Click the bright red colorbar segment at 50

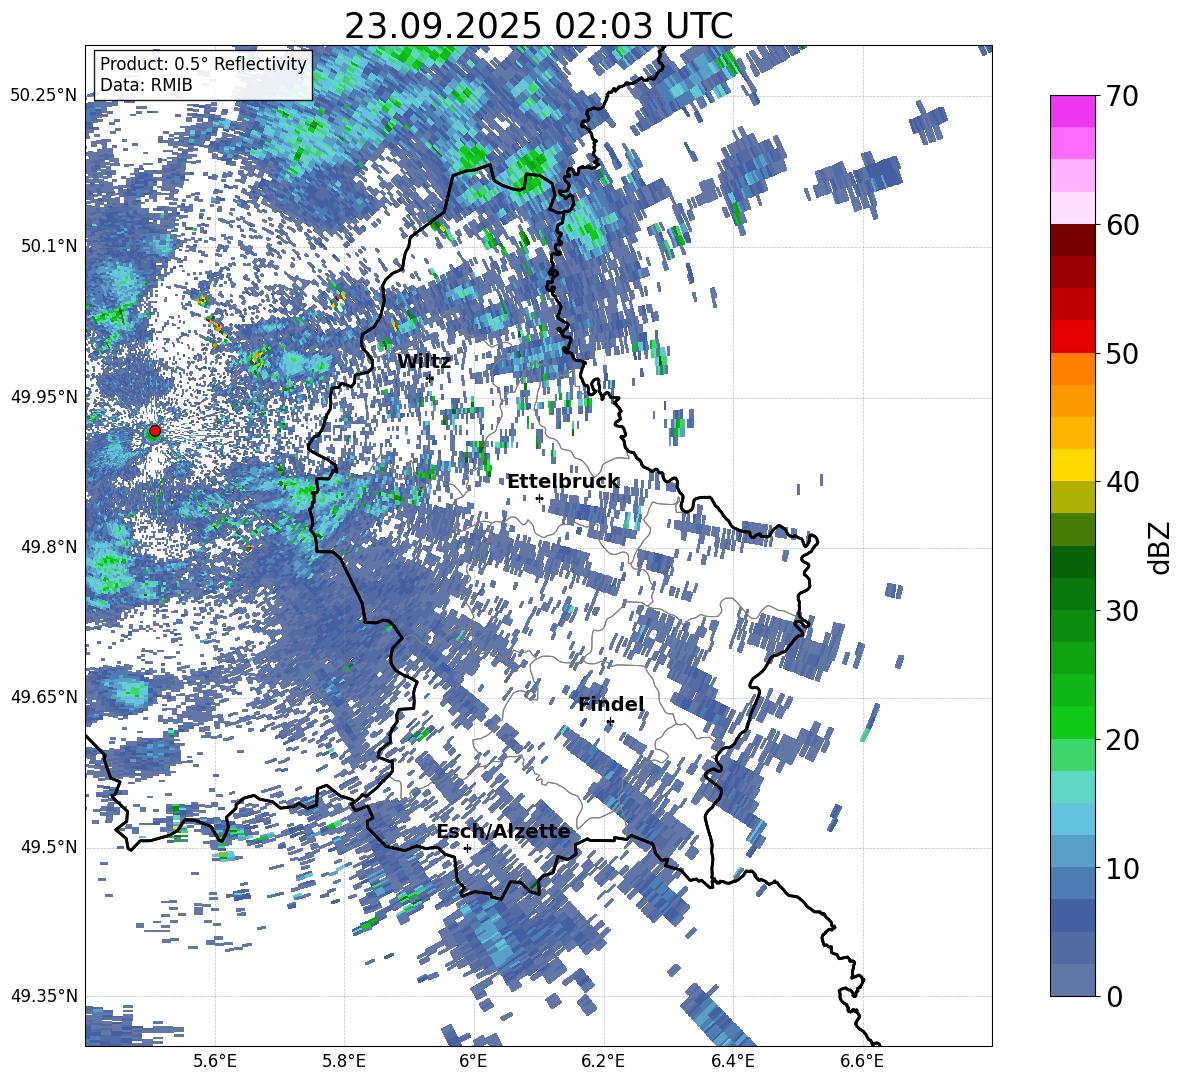click(1072, 337)
